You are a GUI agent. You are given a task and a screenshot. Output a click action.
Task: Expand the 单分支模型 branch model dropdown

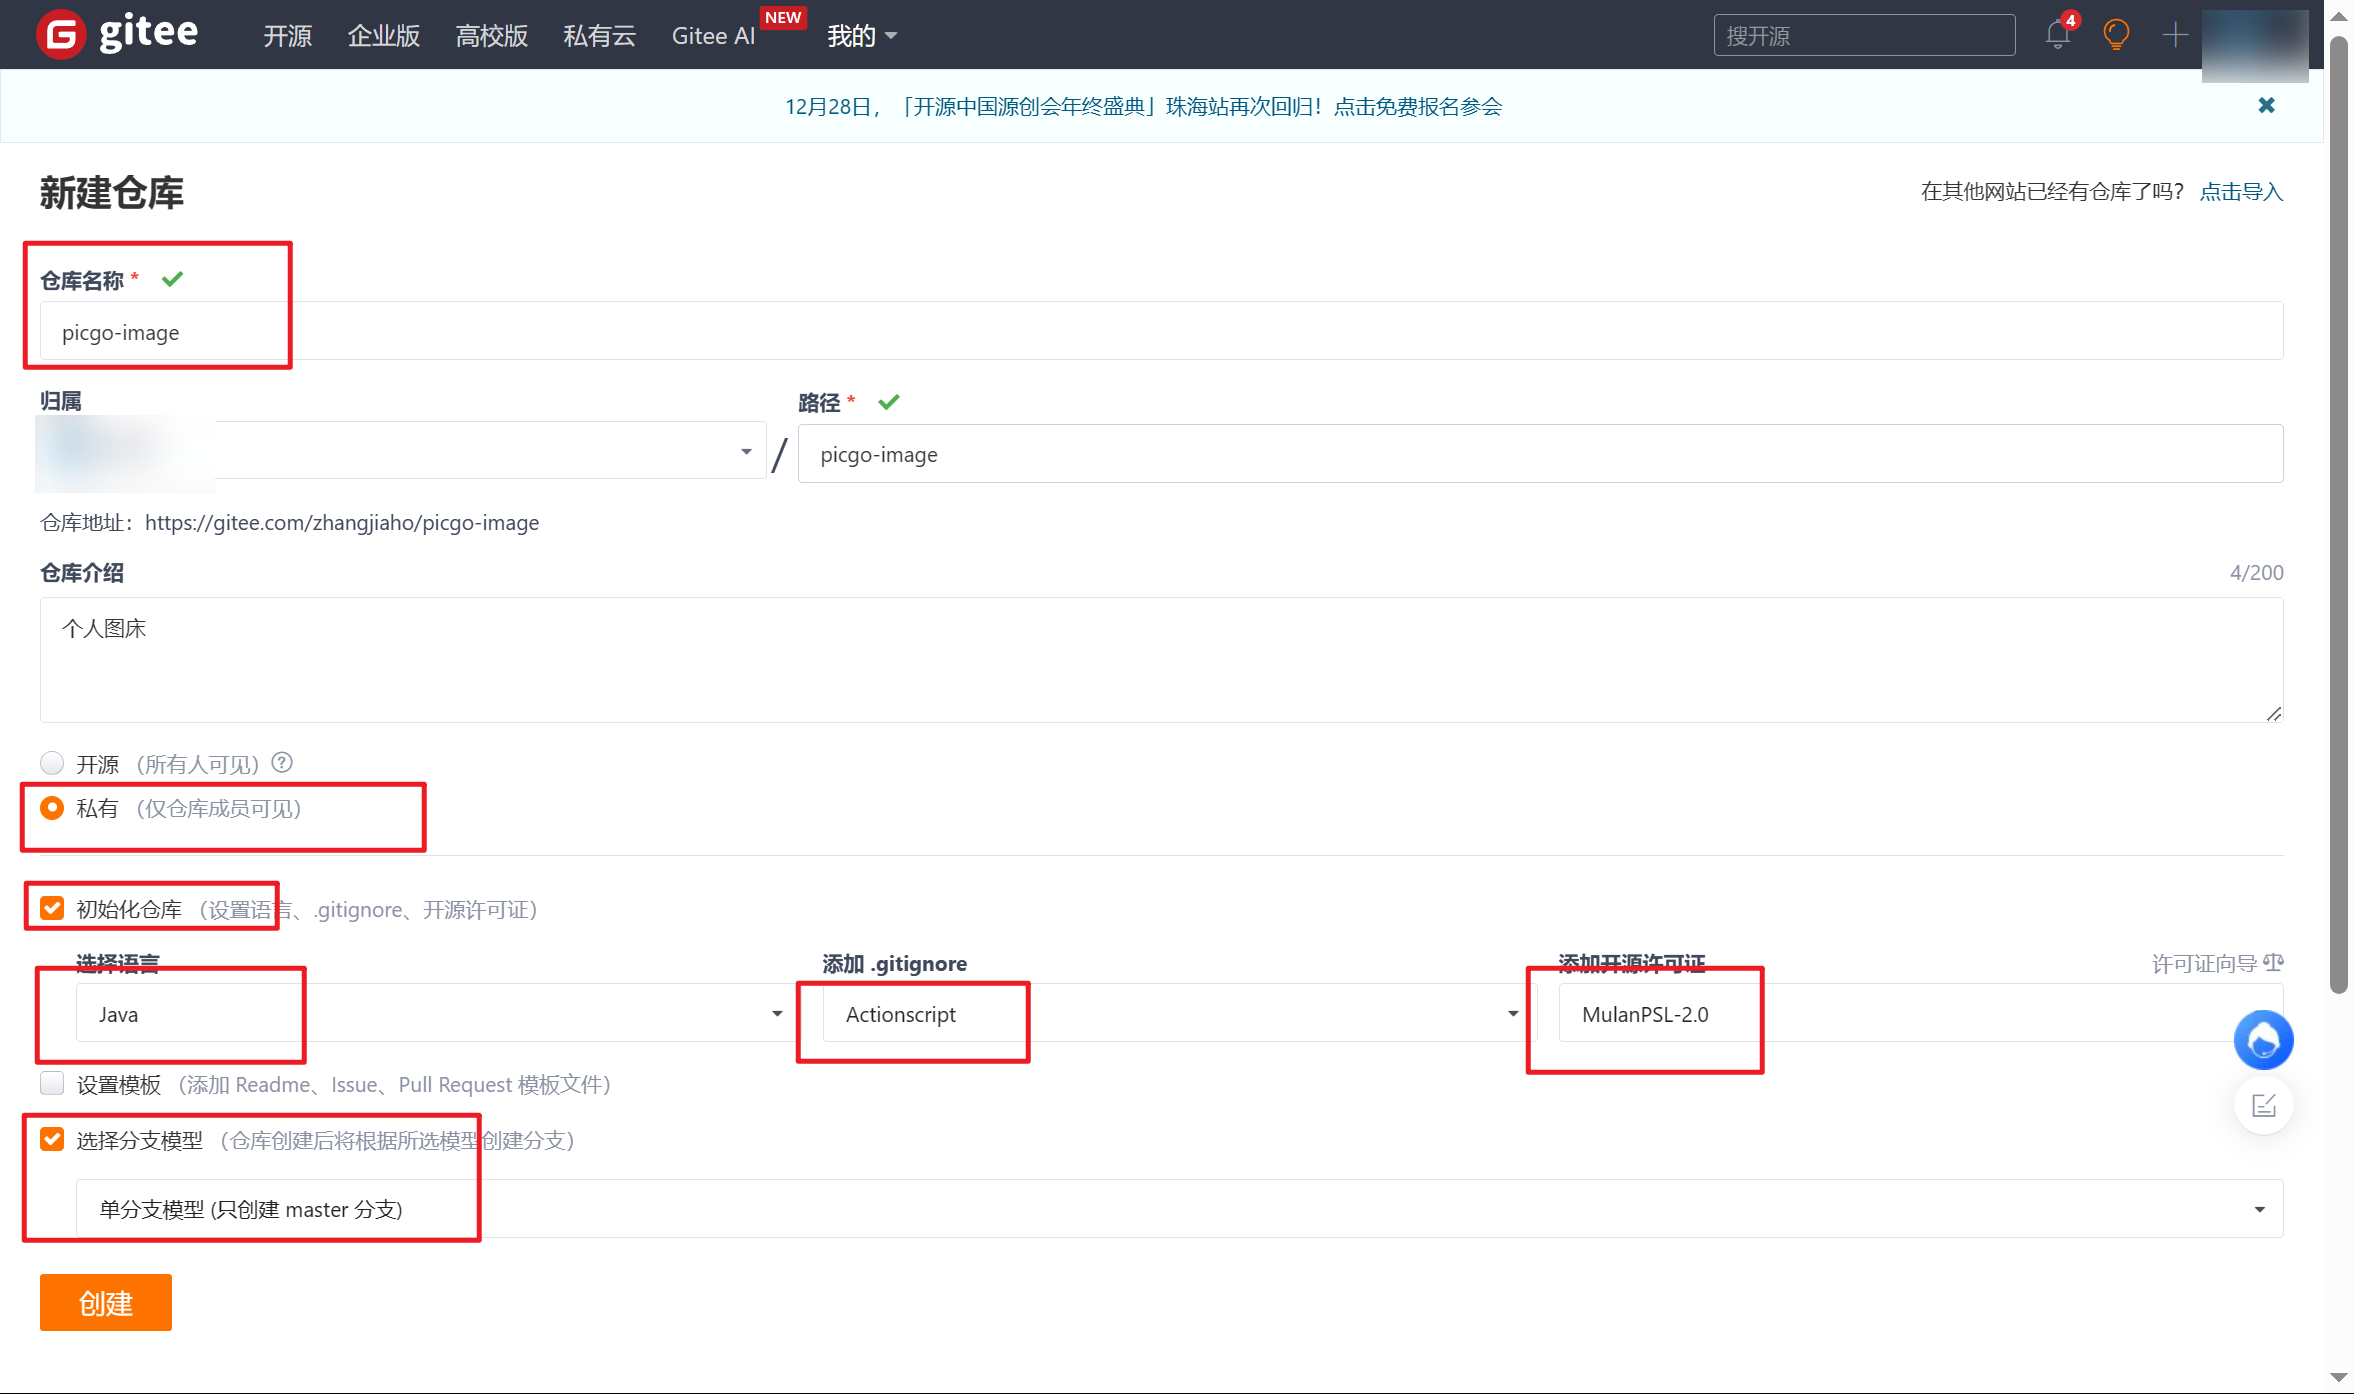coord(2258,1208)
